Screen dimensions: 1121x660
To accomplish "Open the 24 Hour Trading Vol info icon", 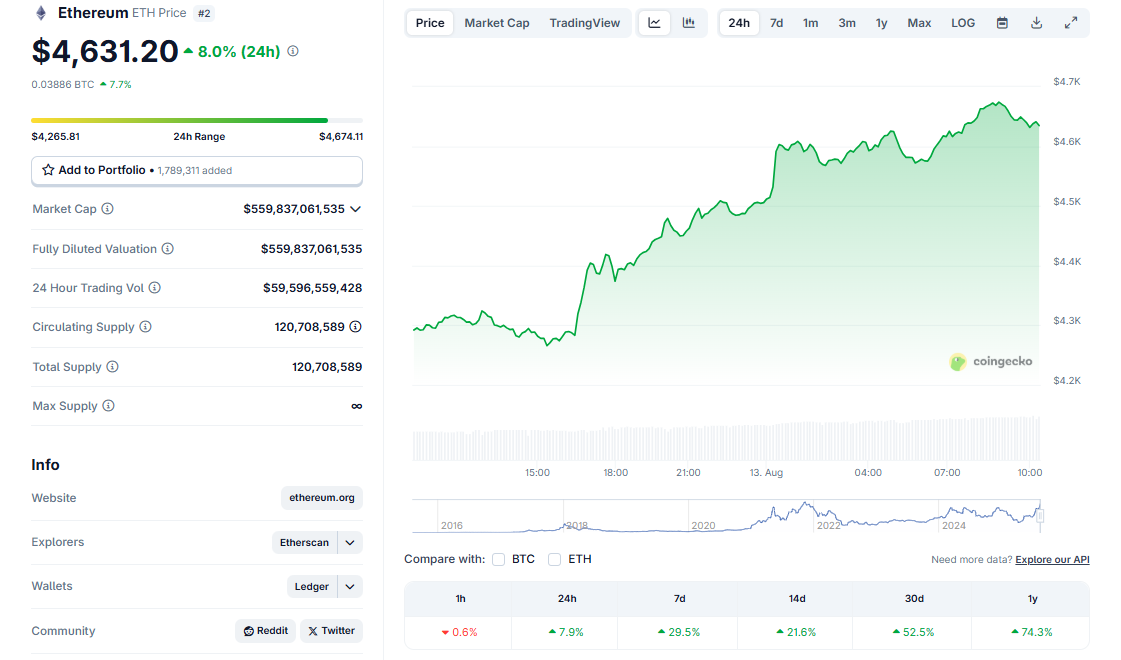I will click(x=154, y=287).
